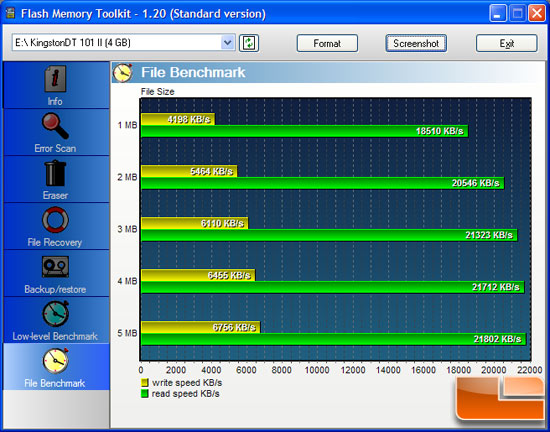Click the 5 MB write speed bar
550x432 pixels.
[x=200, y=327]
